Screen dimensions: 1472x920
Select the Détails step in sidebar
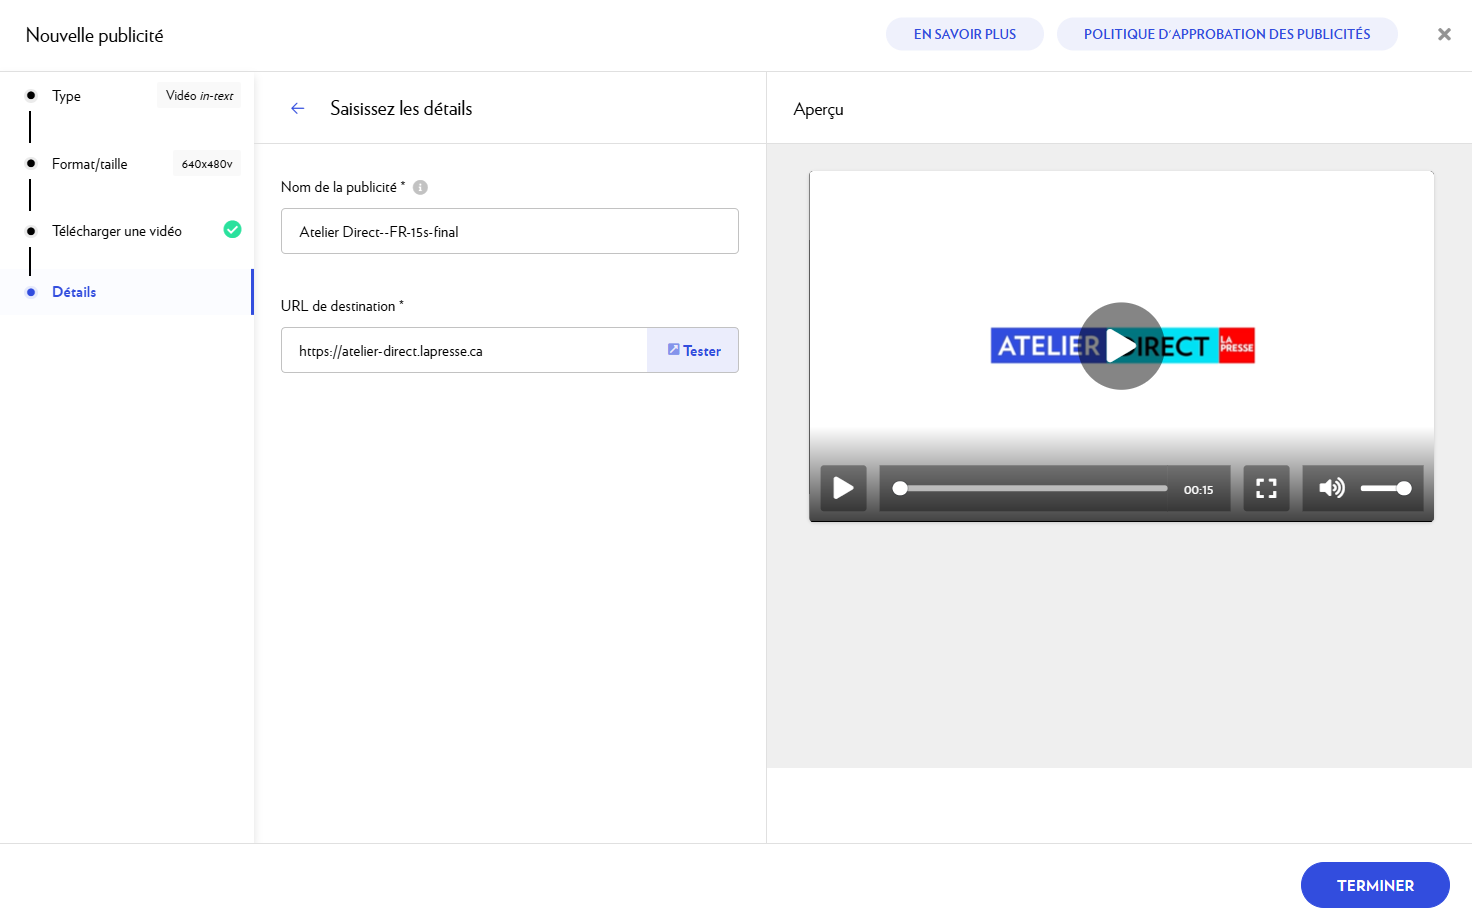coord(74,292)
